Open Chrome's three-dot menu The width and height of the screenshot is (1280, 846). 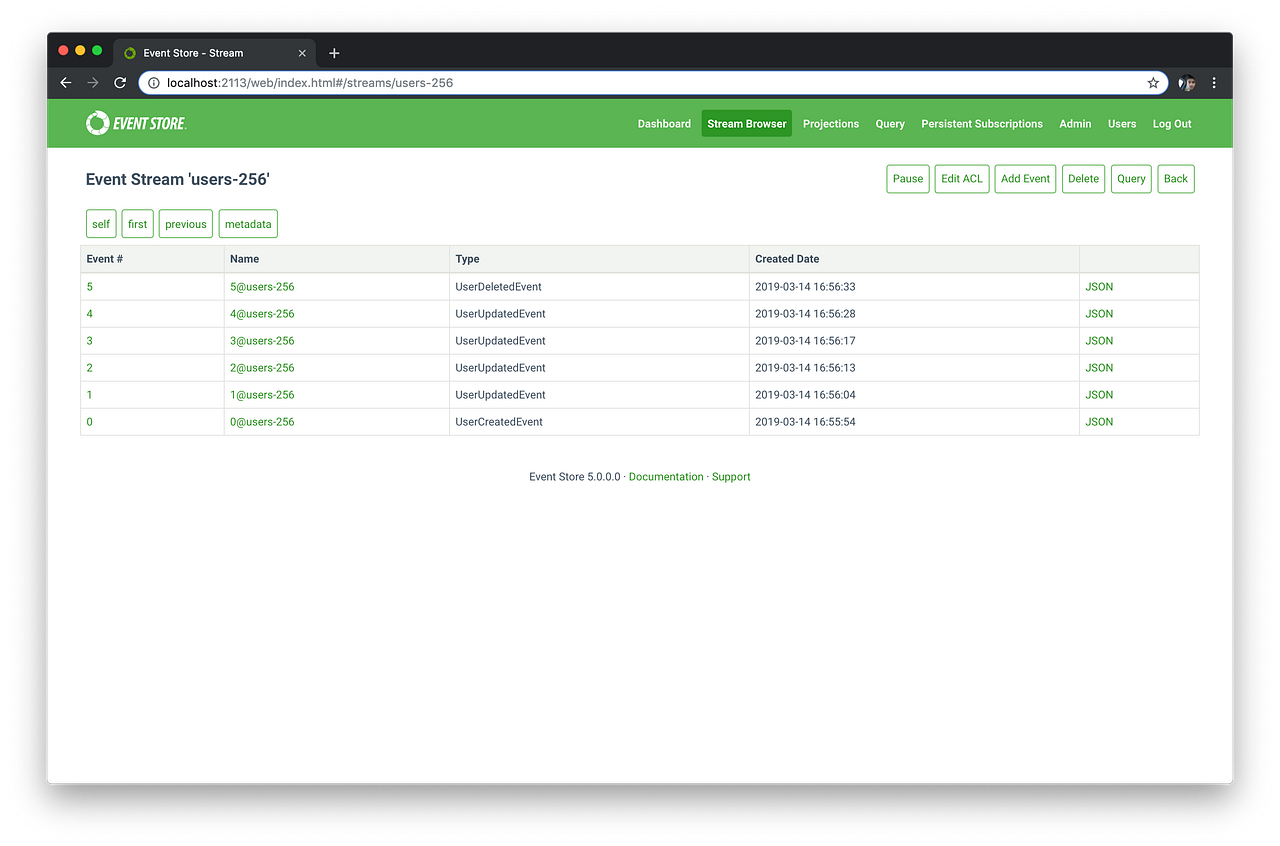click(1213, 83)
